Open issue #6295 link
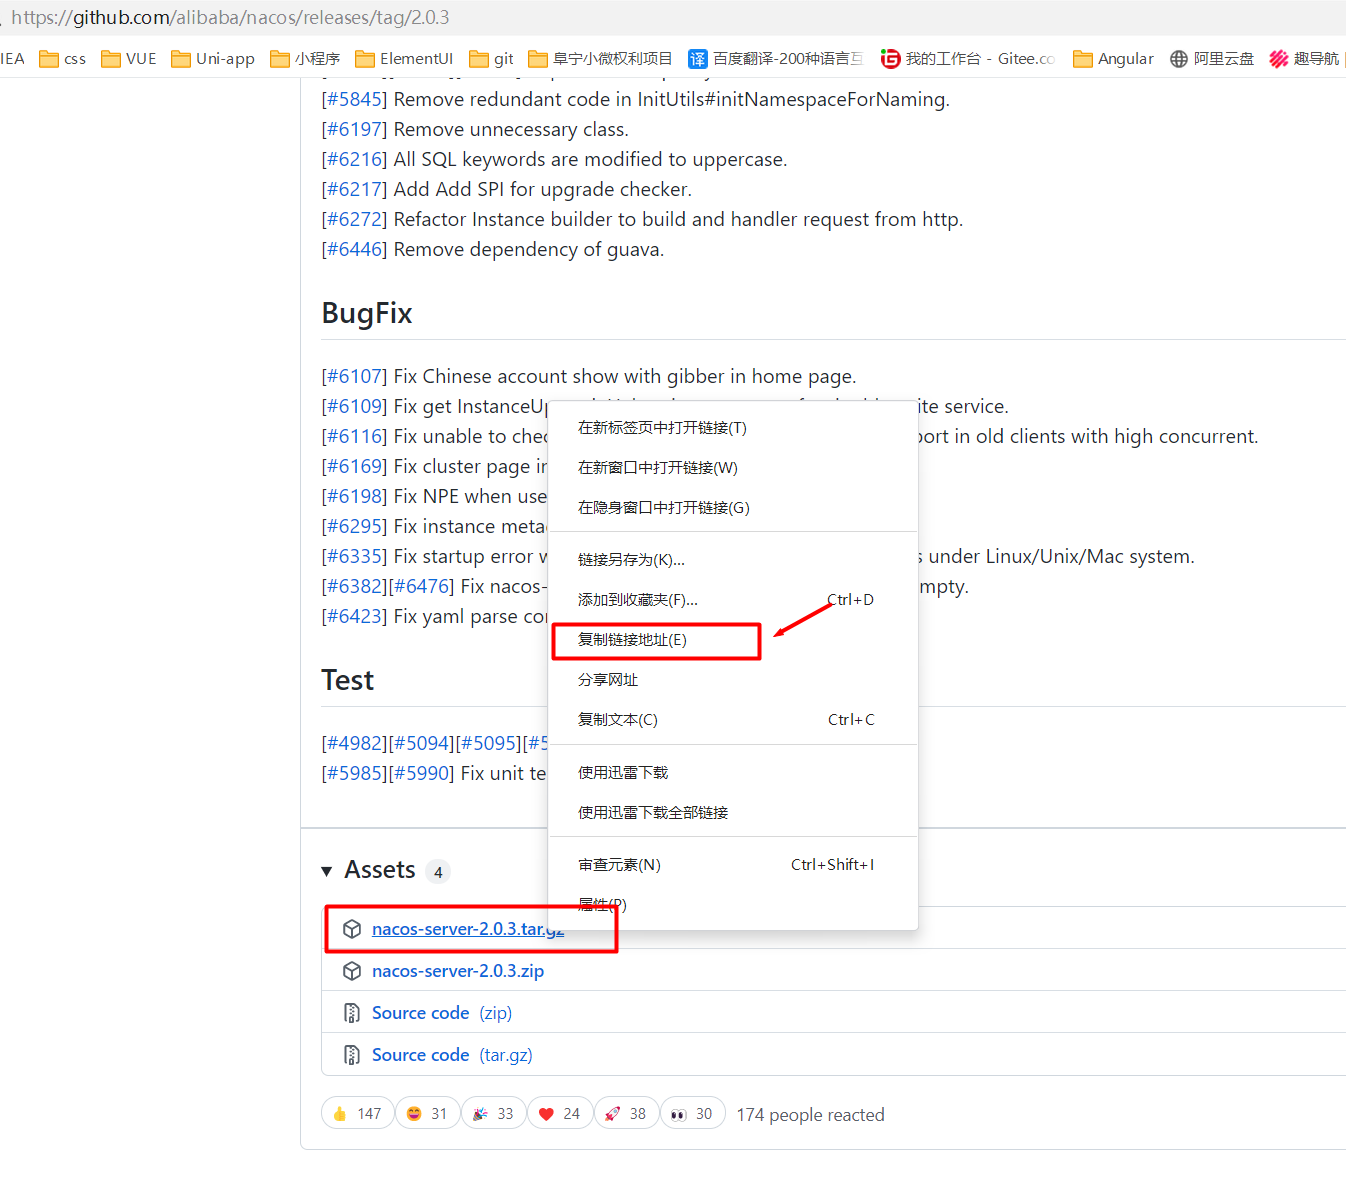Viewport: 1346px width, 1182px height. pyautogui.click(x=354, y=526)
